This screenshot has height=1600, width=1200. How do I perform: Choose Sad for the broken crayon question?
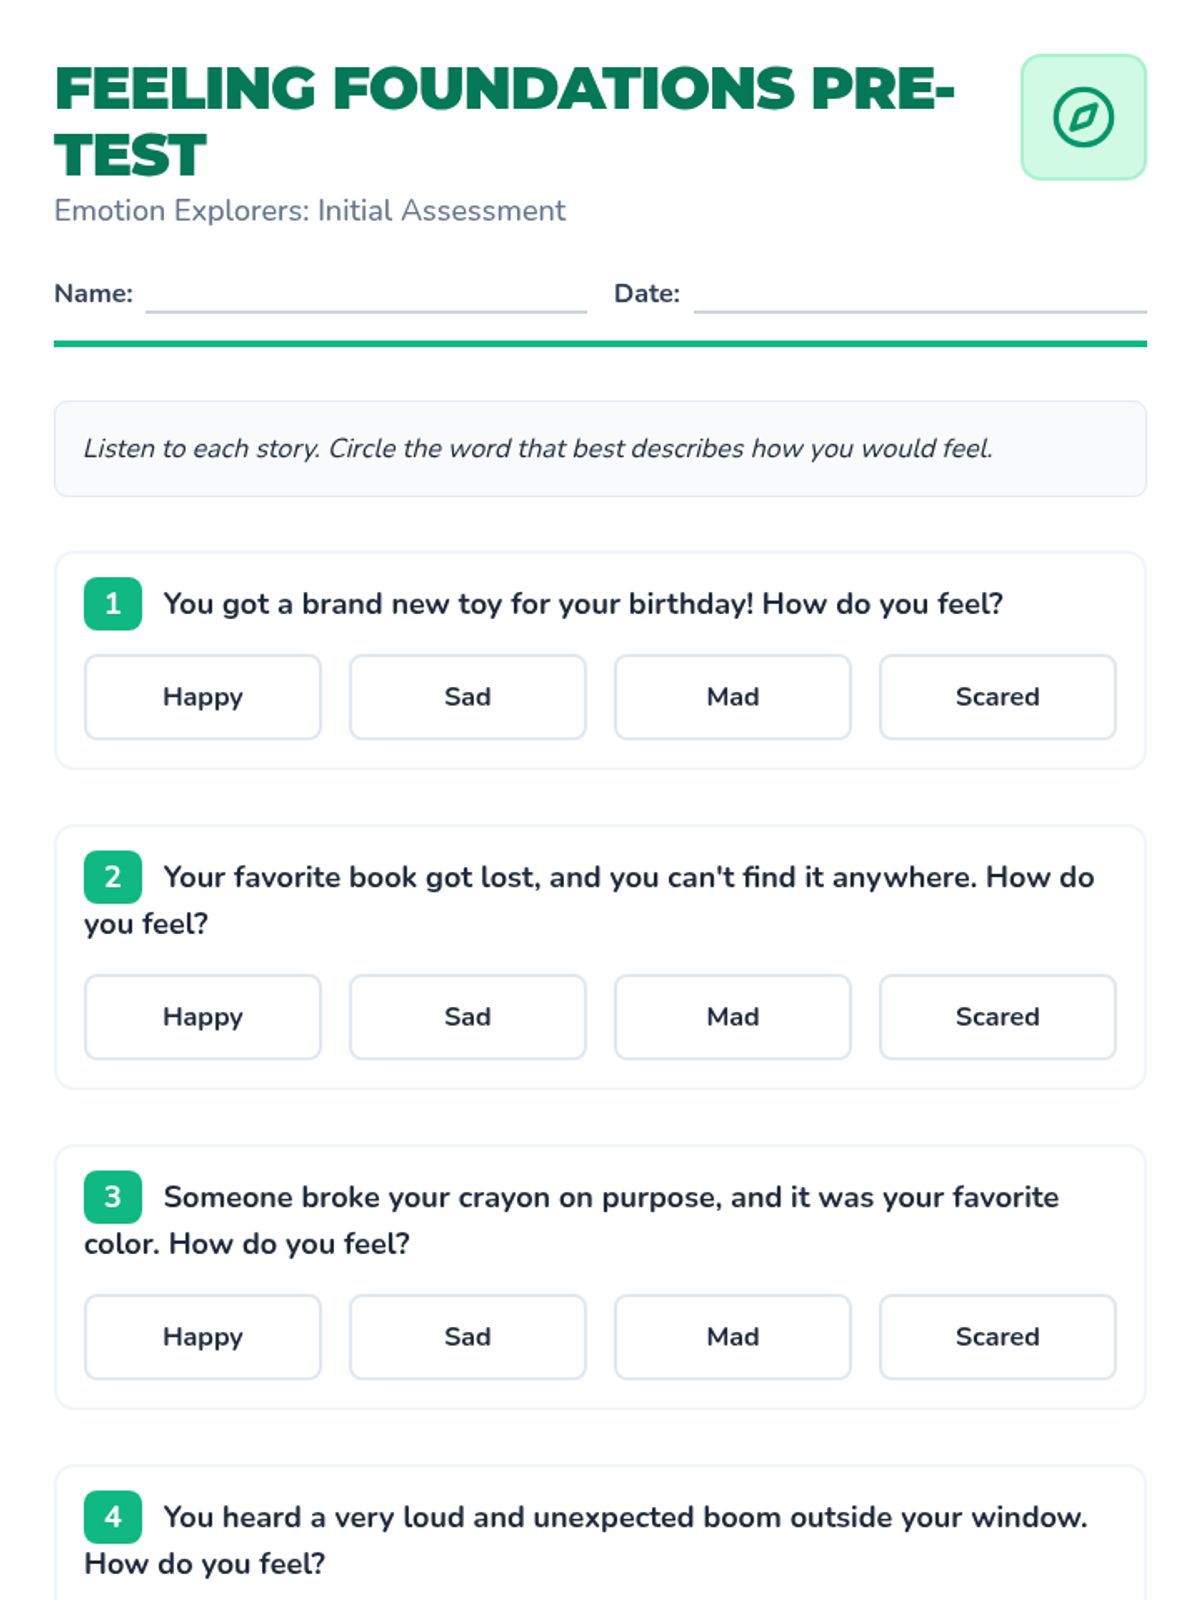pyautogui.click(x=467, y=1337)
